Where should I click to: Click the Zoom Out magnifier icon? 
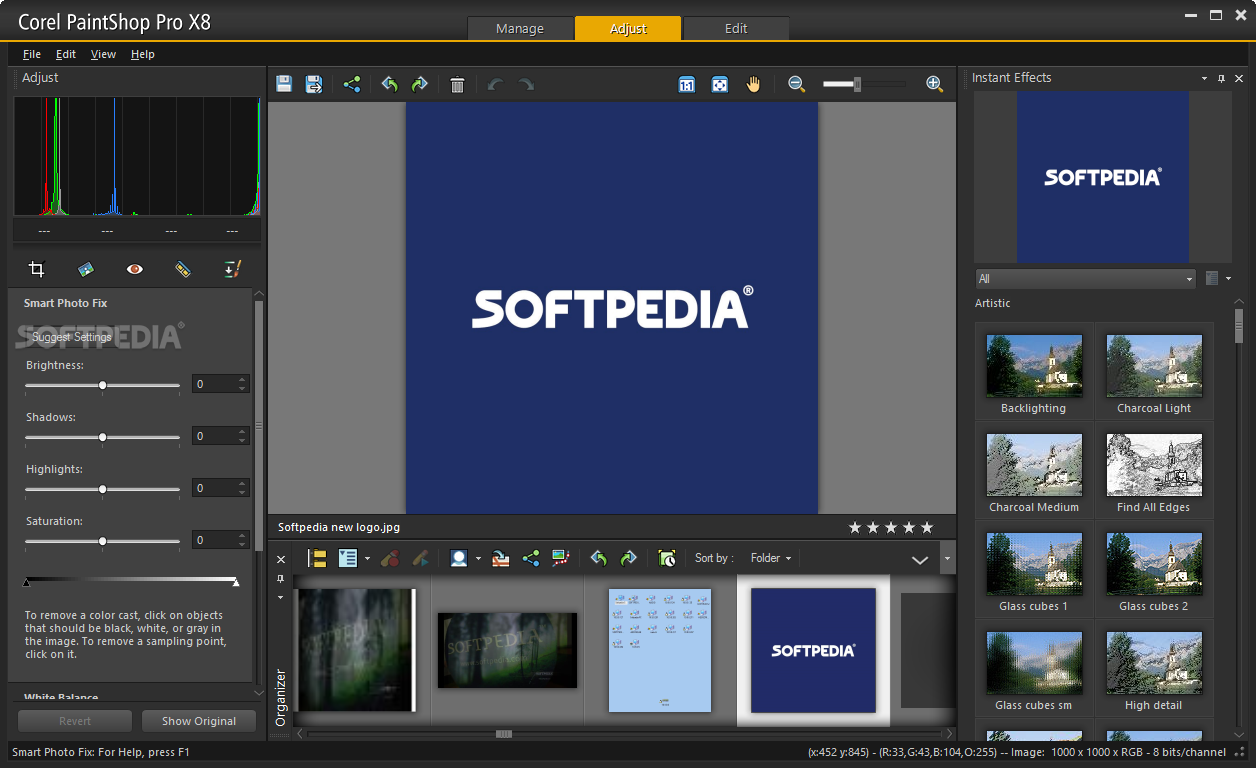[797, 85]
